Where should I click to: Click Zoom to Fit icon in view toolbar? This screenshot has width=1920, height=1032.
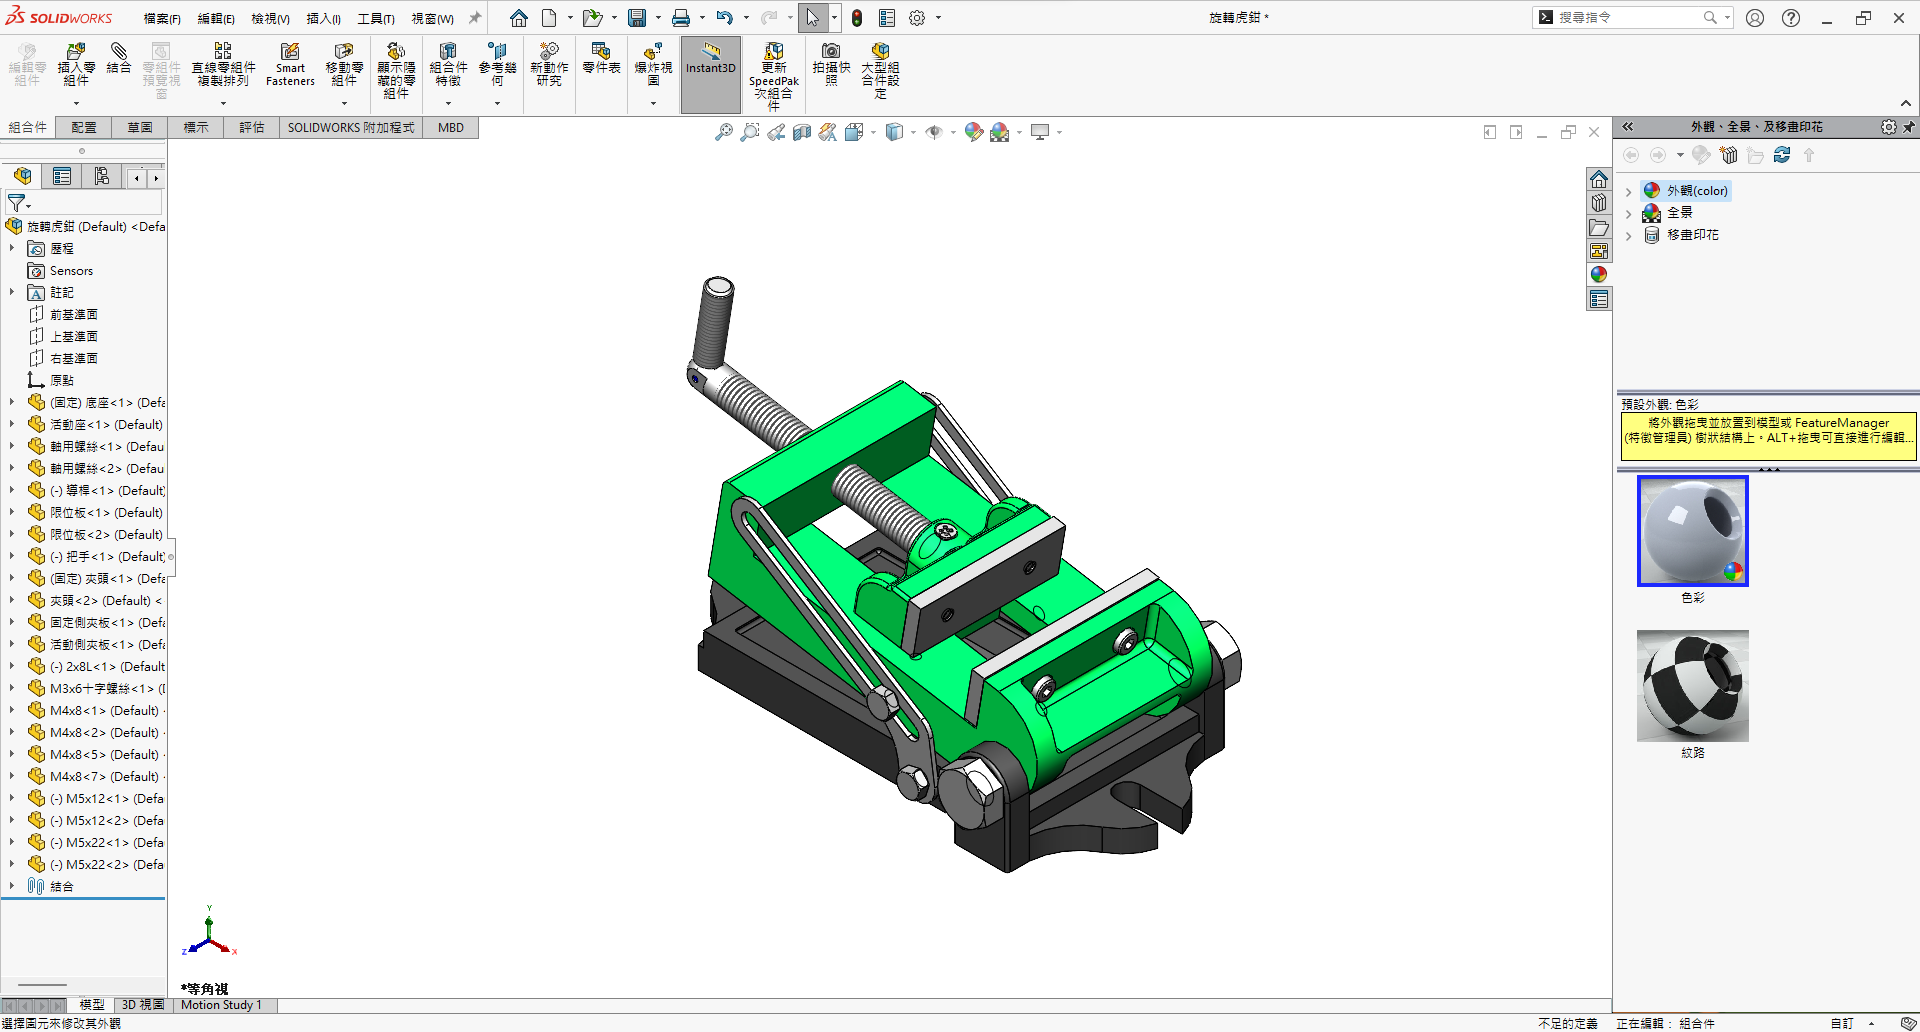click(723, 132)
